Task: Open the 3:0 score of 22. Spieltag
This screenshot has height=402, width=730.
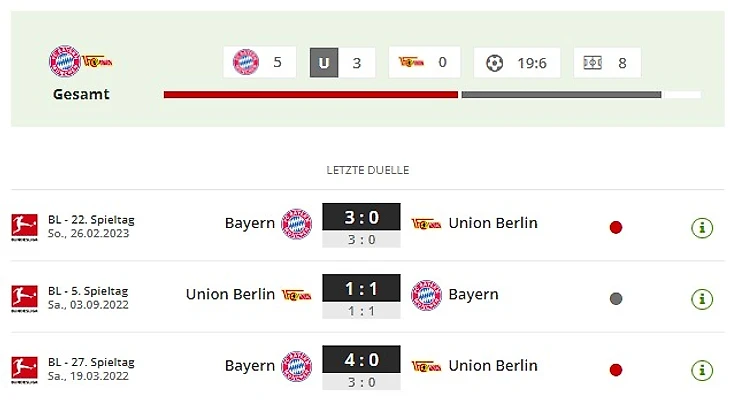Action: (x=361, y=217)
